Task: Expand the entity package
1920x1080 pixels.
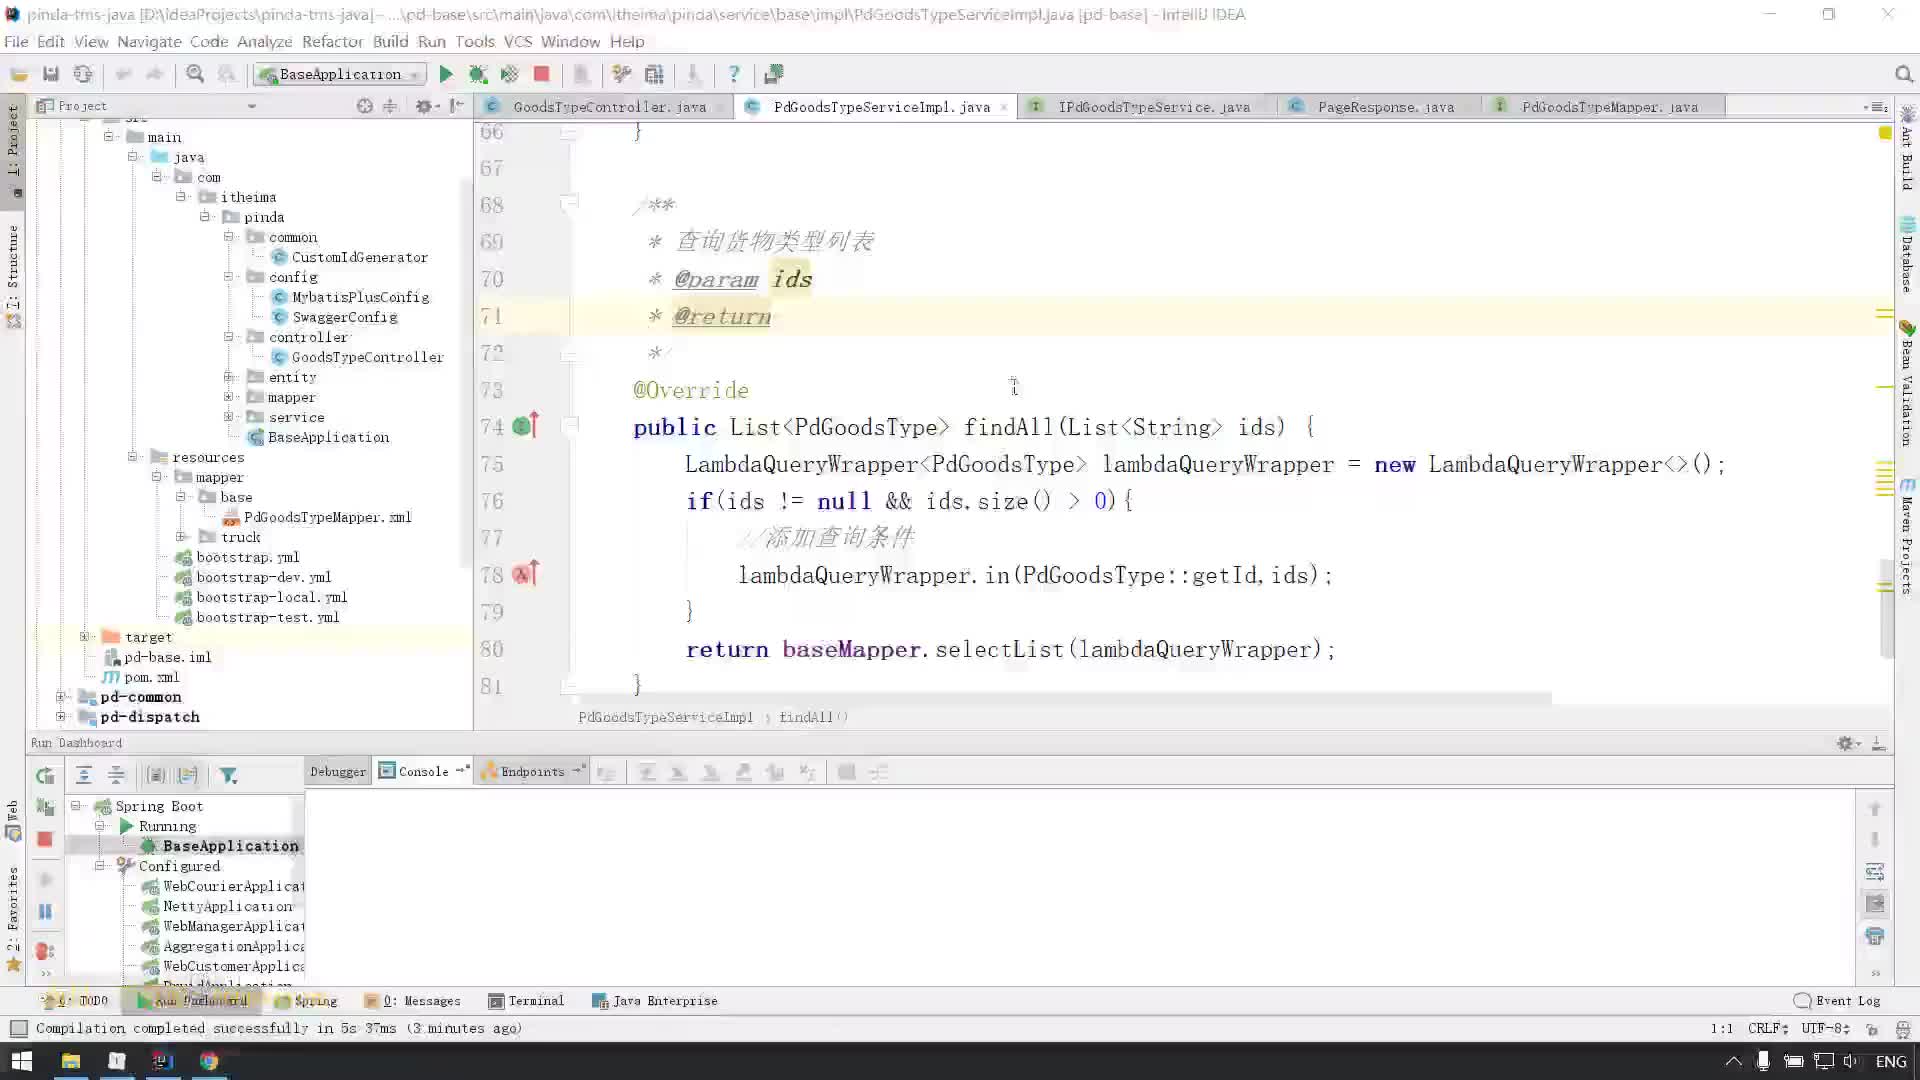Action: click(x=229, y=377)
